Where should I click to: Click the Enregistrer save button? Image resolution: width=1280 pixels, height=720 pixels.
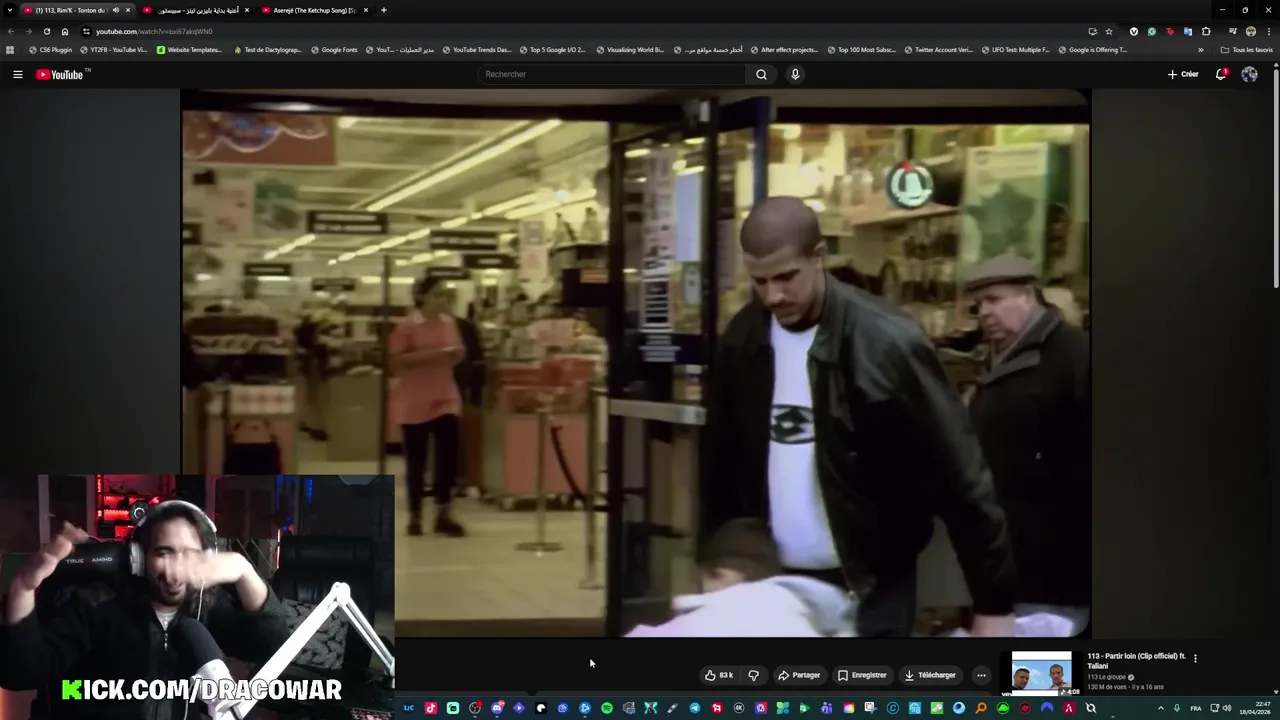tap(862, 675)
